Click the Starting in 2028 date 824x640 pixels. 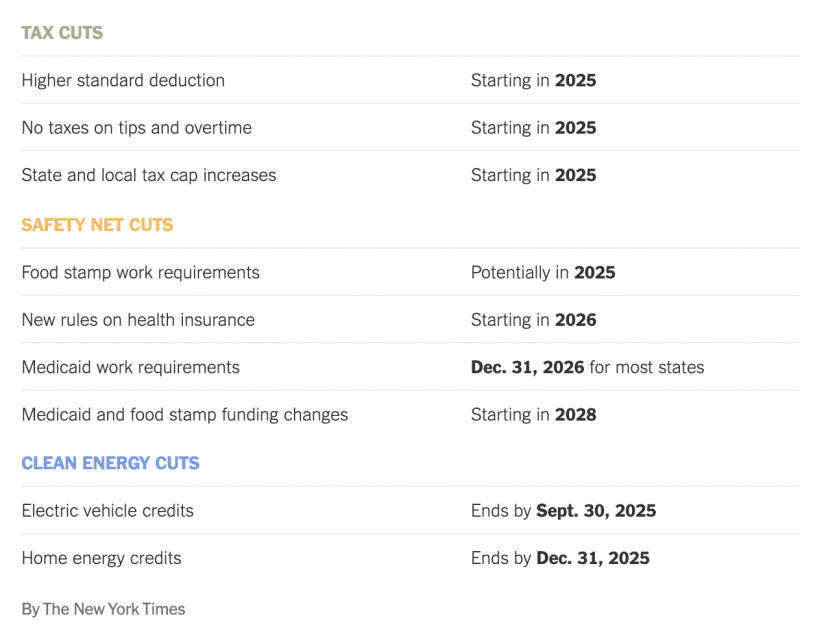[533, 415]
